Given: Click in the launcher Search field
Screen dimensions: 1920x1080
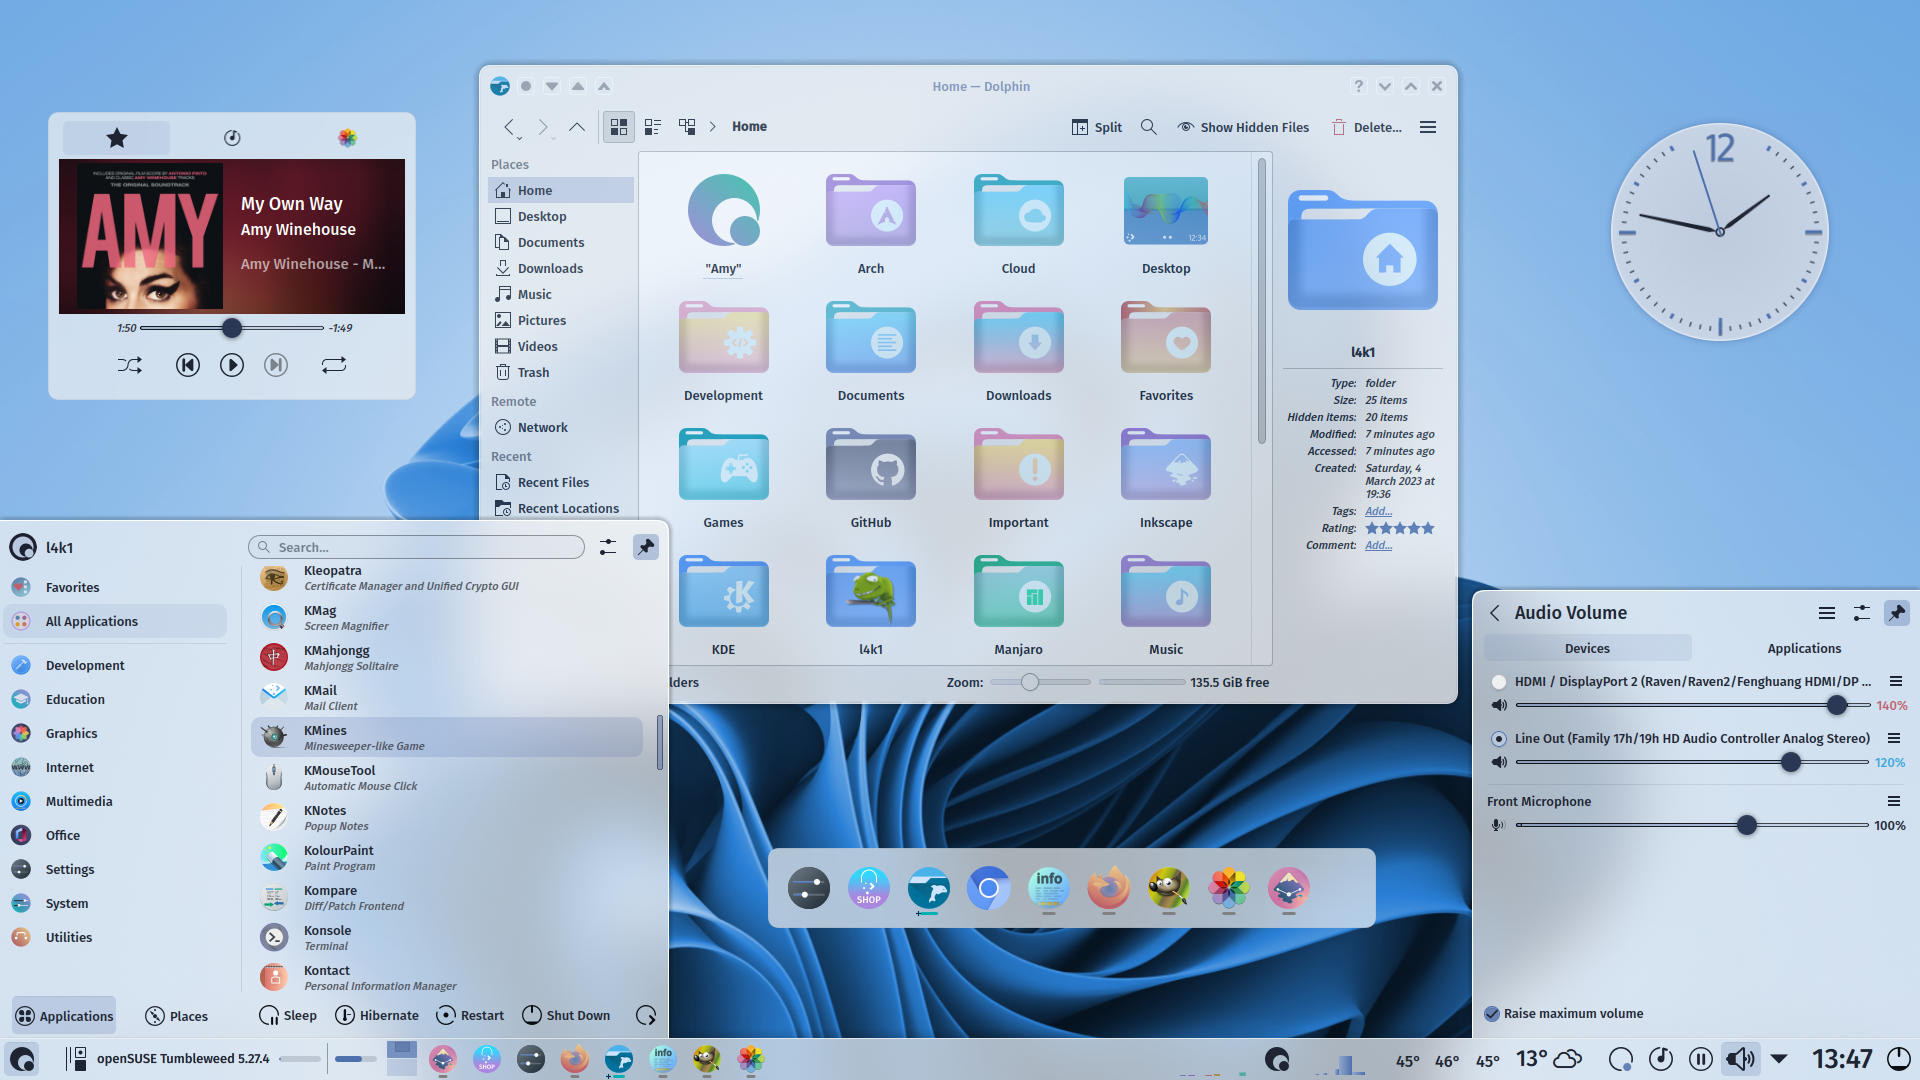Looking at the screenshot, I should 416,547.
